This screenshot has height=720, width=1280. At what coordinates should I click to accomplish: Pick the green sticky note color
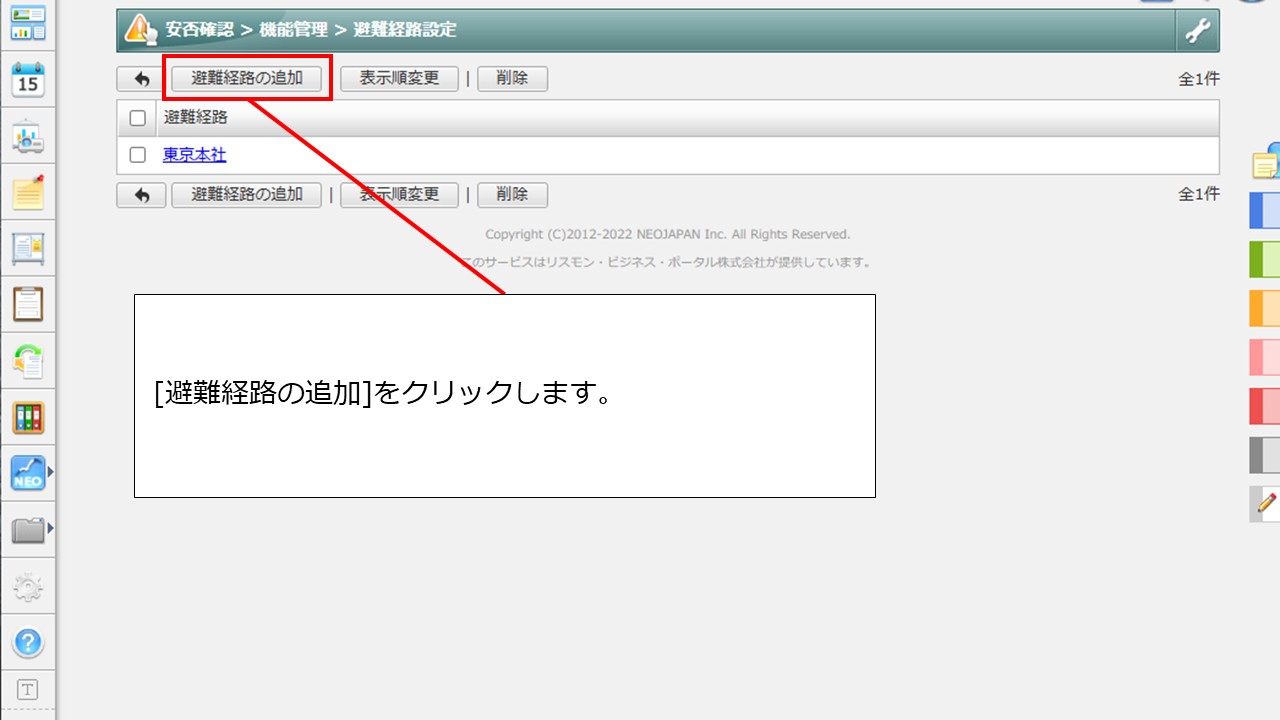[x=1265, y=260]
